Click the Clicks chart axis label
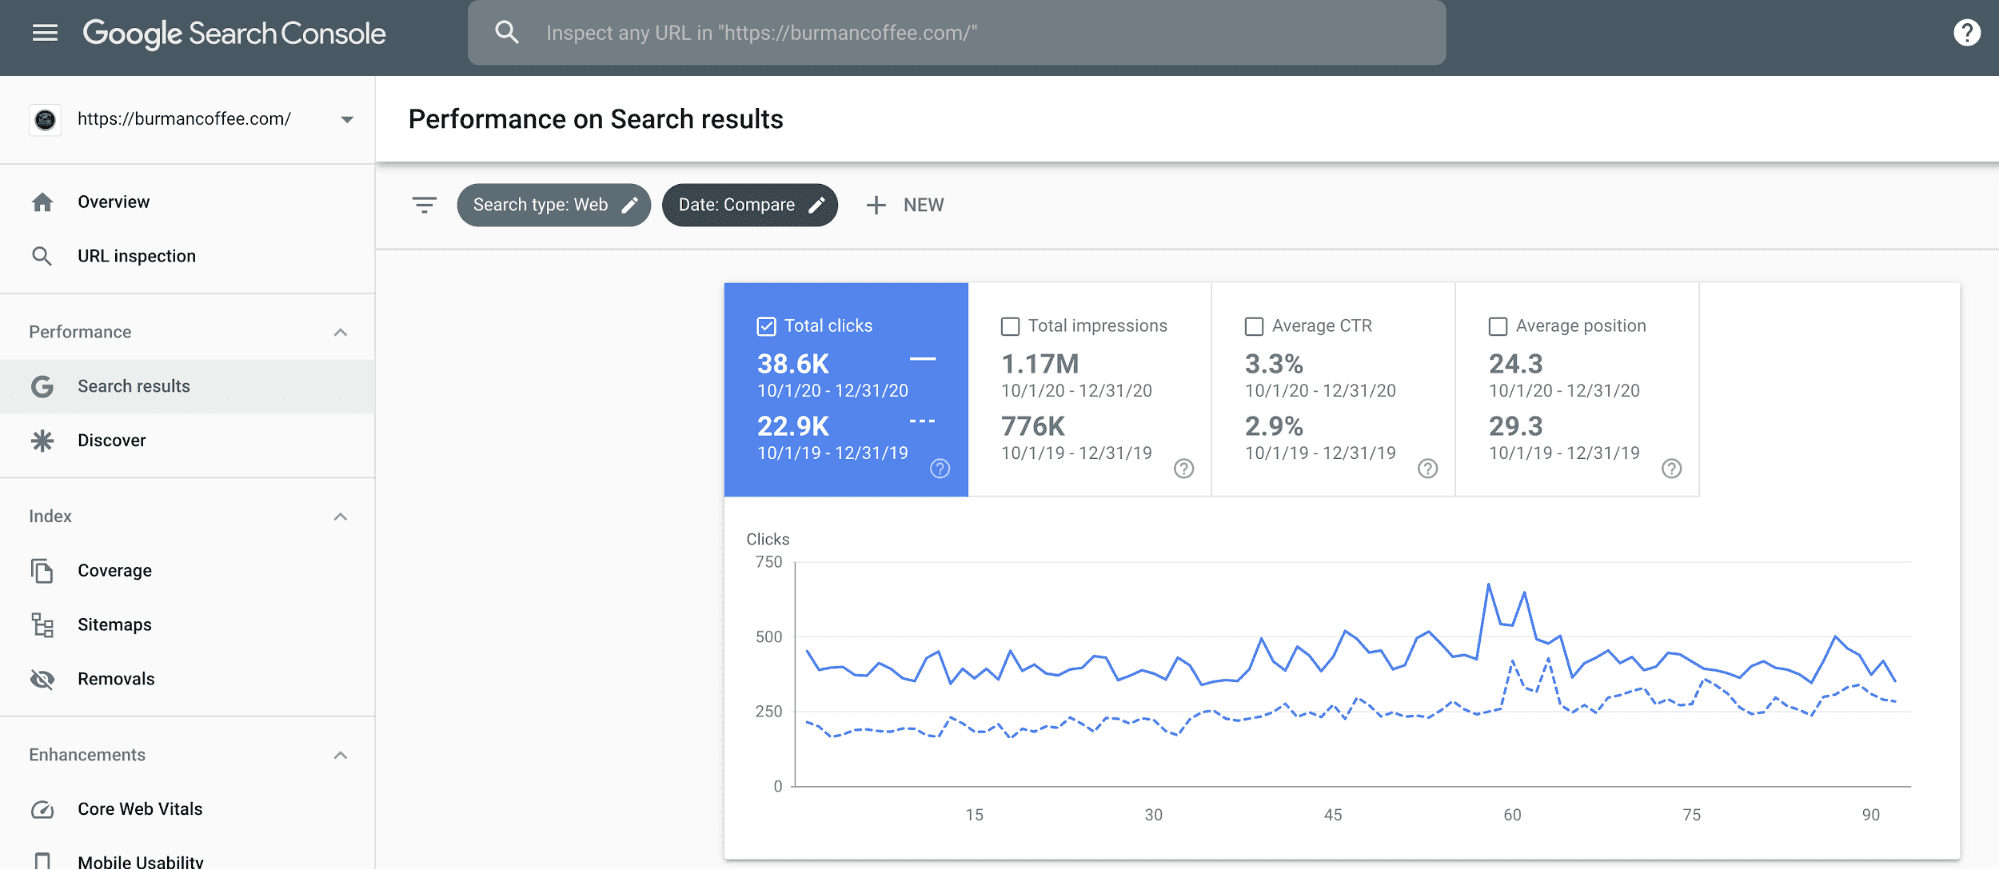Image resolution: width=1999 pixels, height=870 pixels. point(768,539)
